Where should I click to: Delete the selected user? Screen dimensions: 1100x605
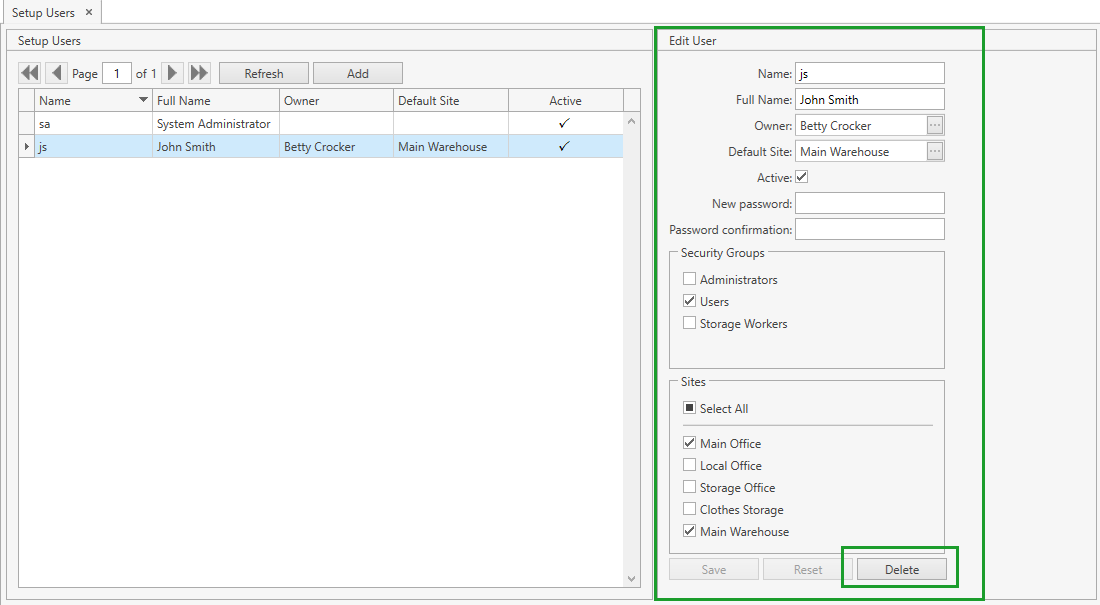coord(901,569)
